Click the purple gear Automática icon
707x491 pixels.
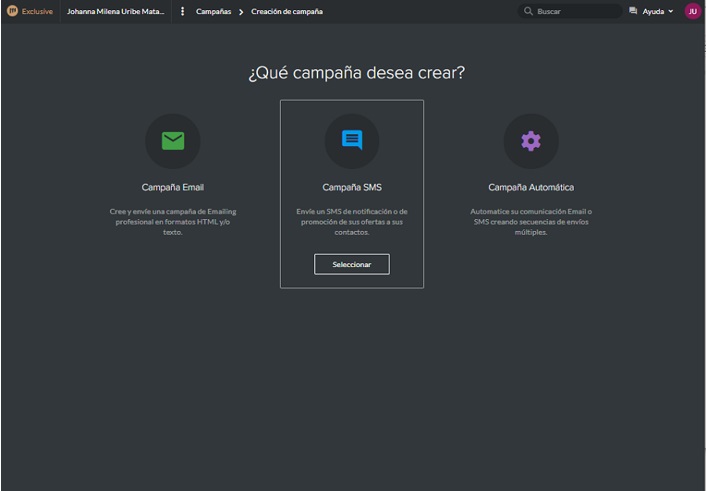coord(530,141)
